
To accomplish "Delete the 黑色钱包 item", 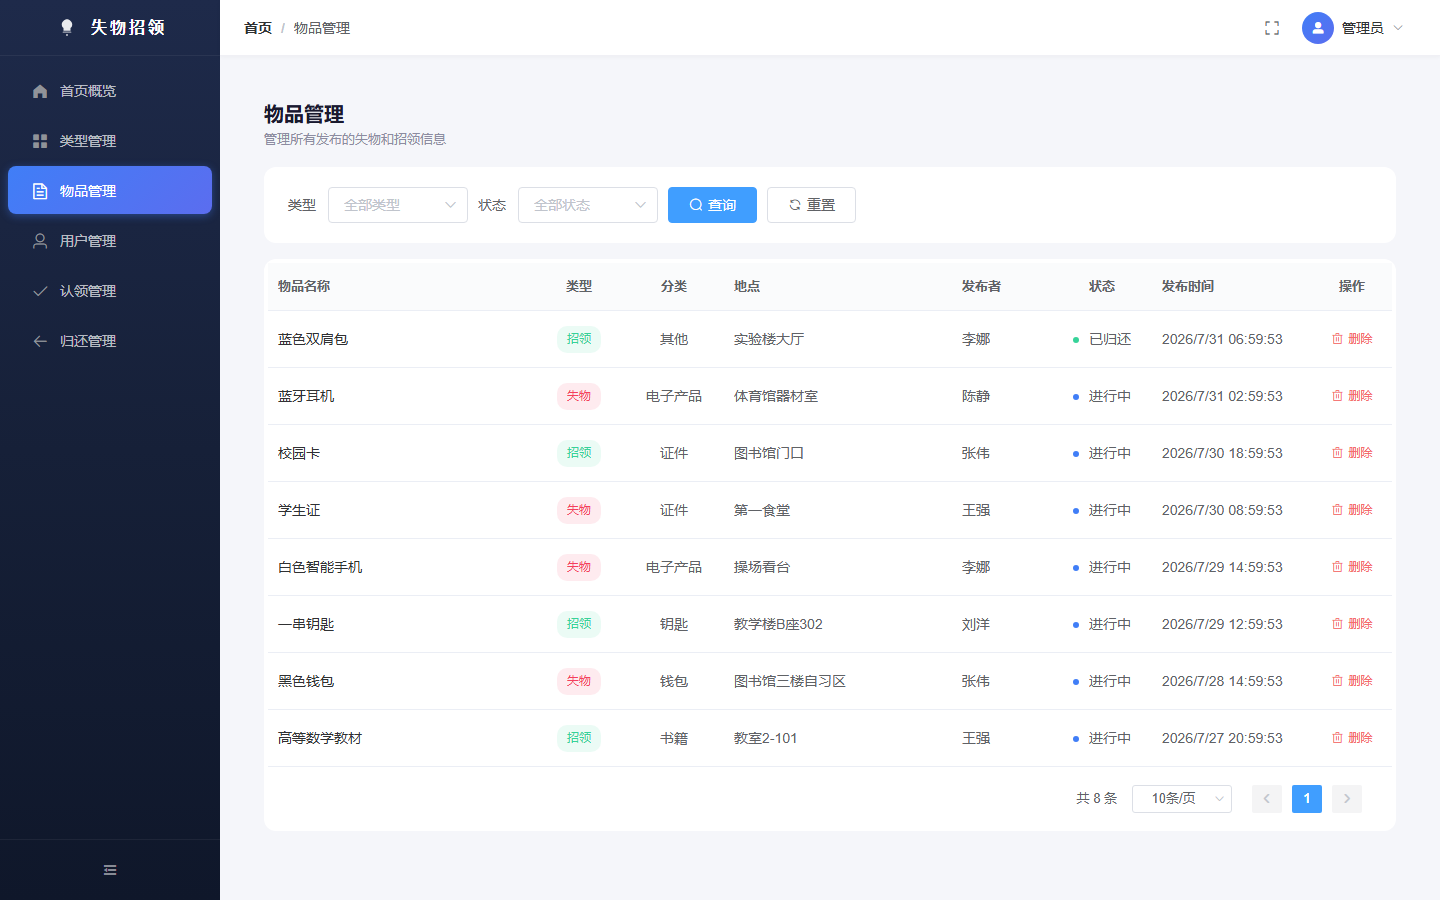I will (x=1352, y=681).
